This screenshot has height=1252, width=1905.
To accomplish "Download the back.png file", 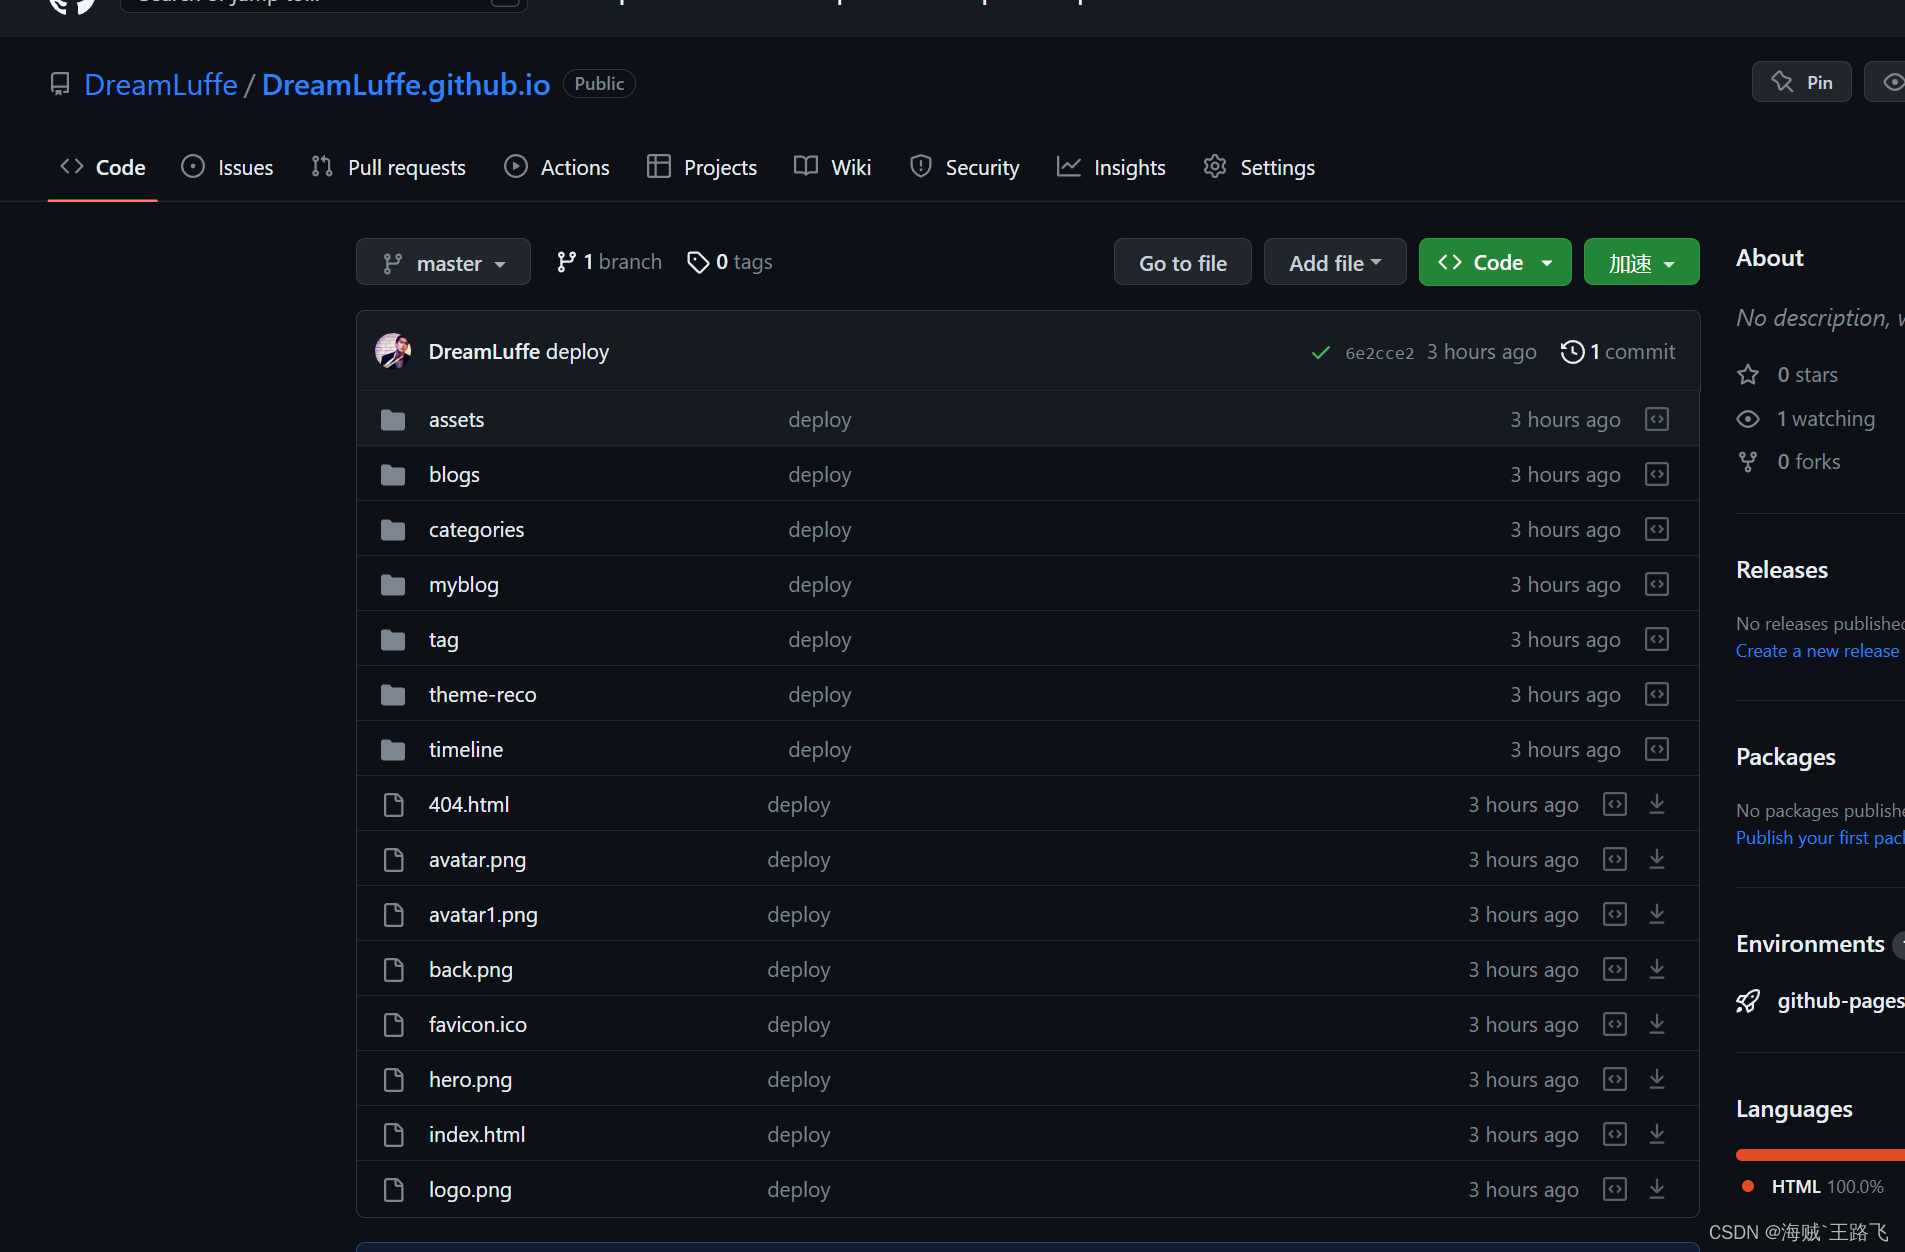I will coord(1657,969).
